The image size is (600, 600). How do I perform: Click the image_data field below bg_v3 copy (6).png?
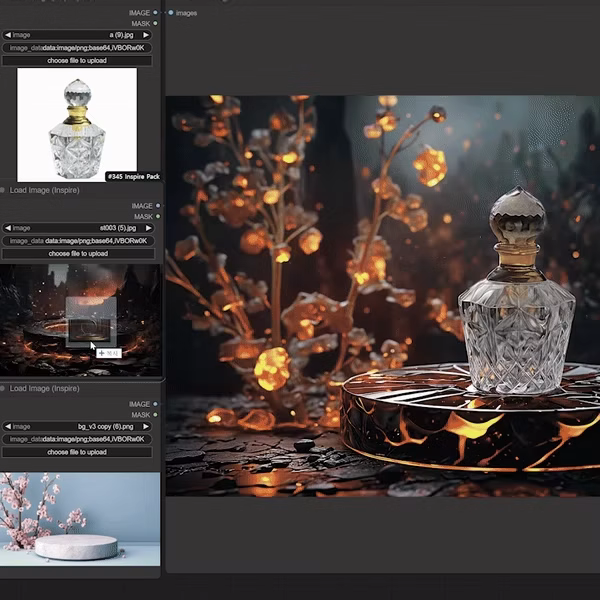[77, 439]
